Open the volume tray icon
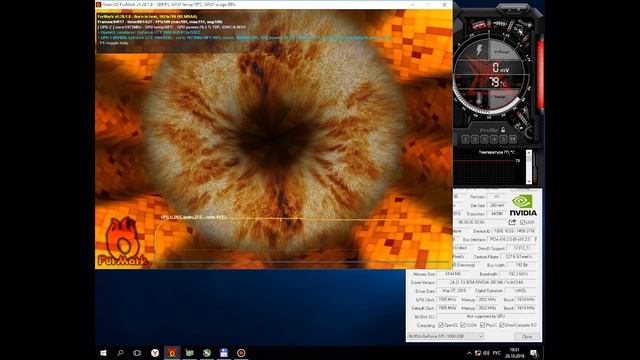 point(486,353)
